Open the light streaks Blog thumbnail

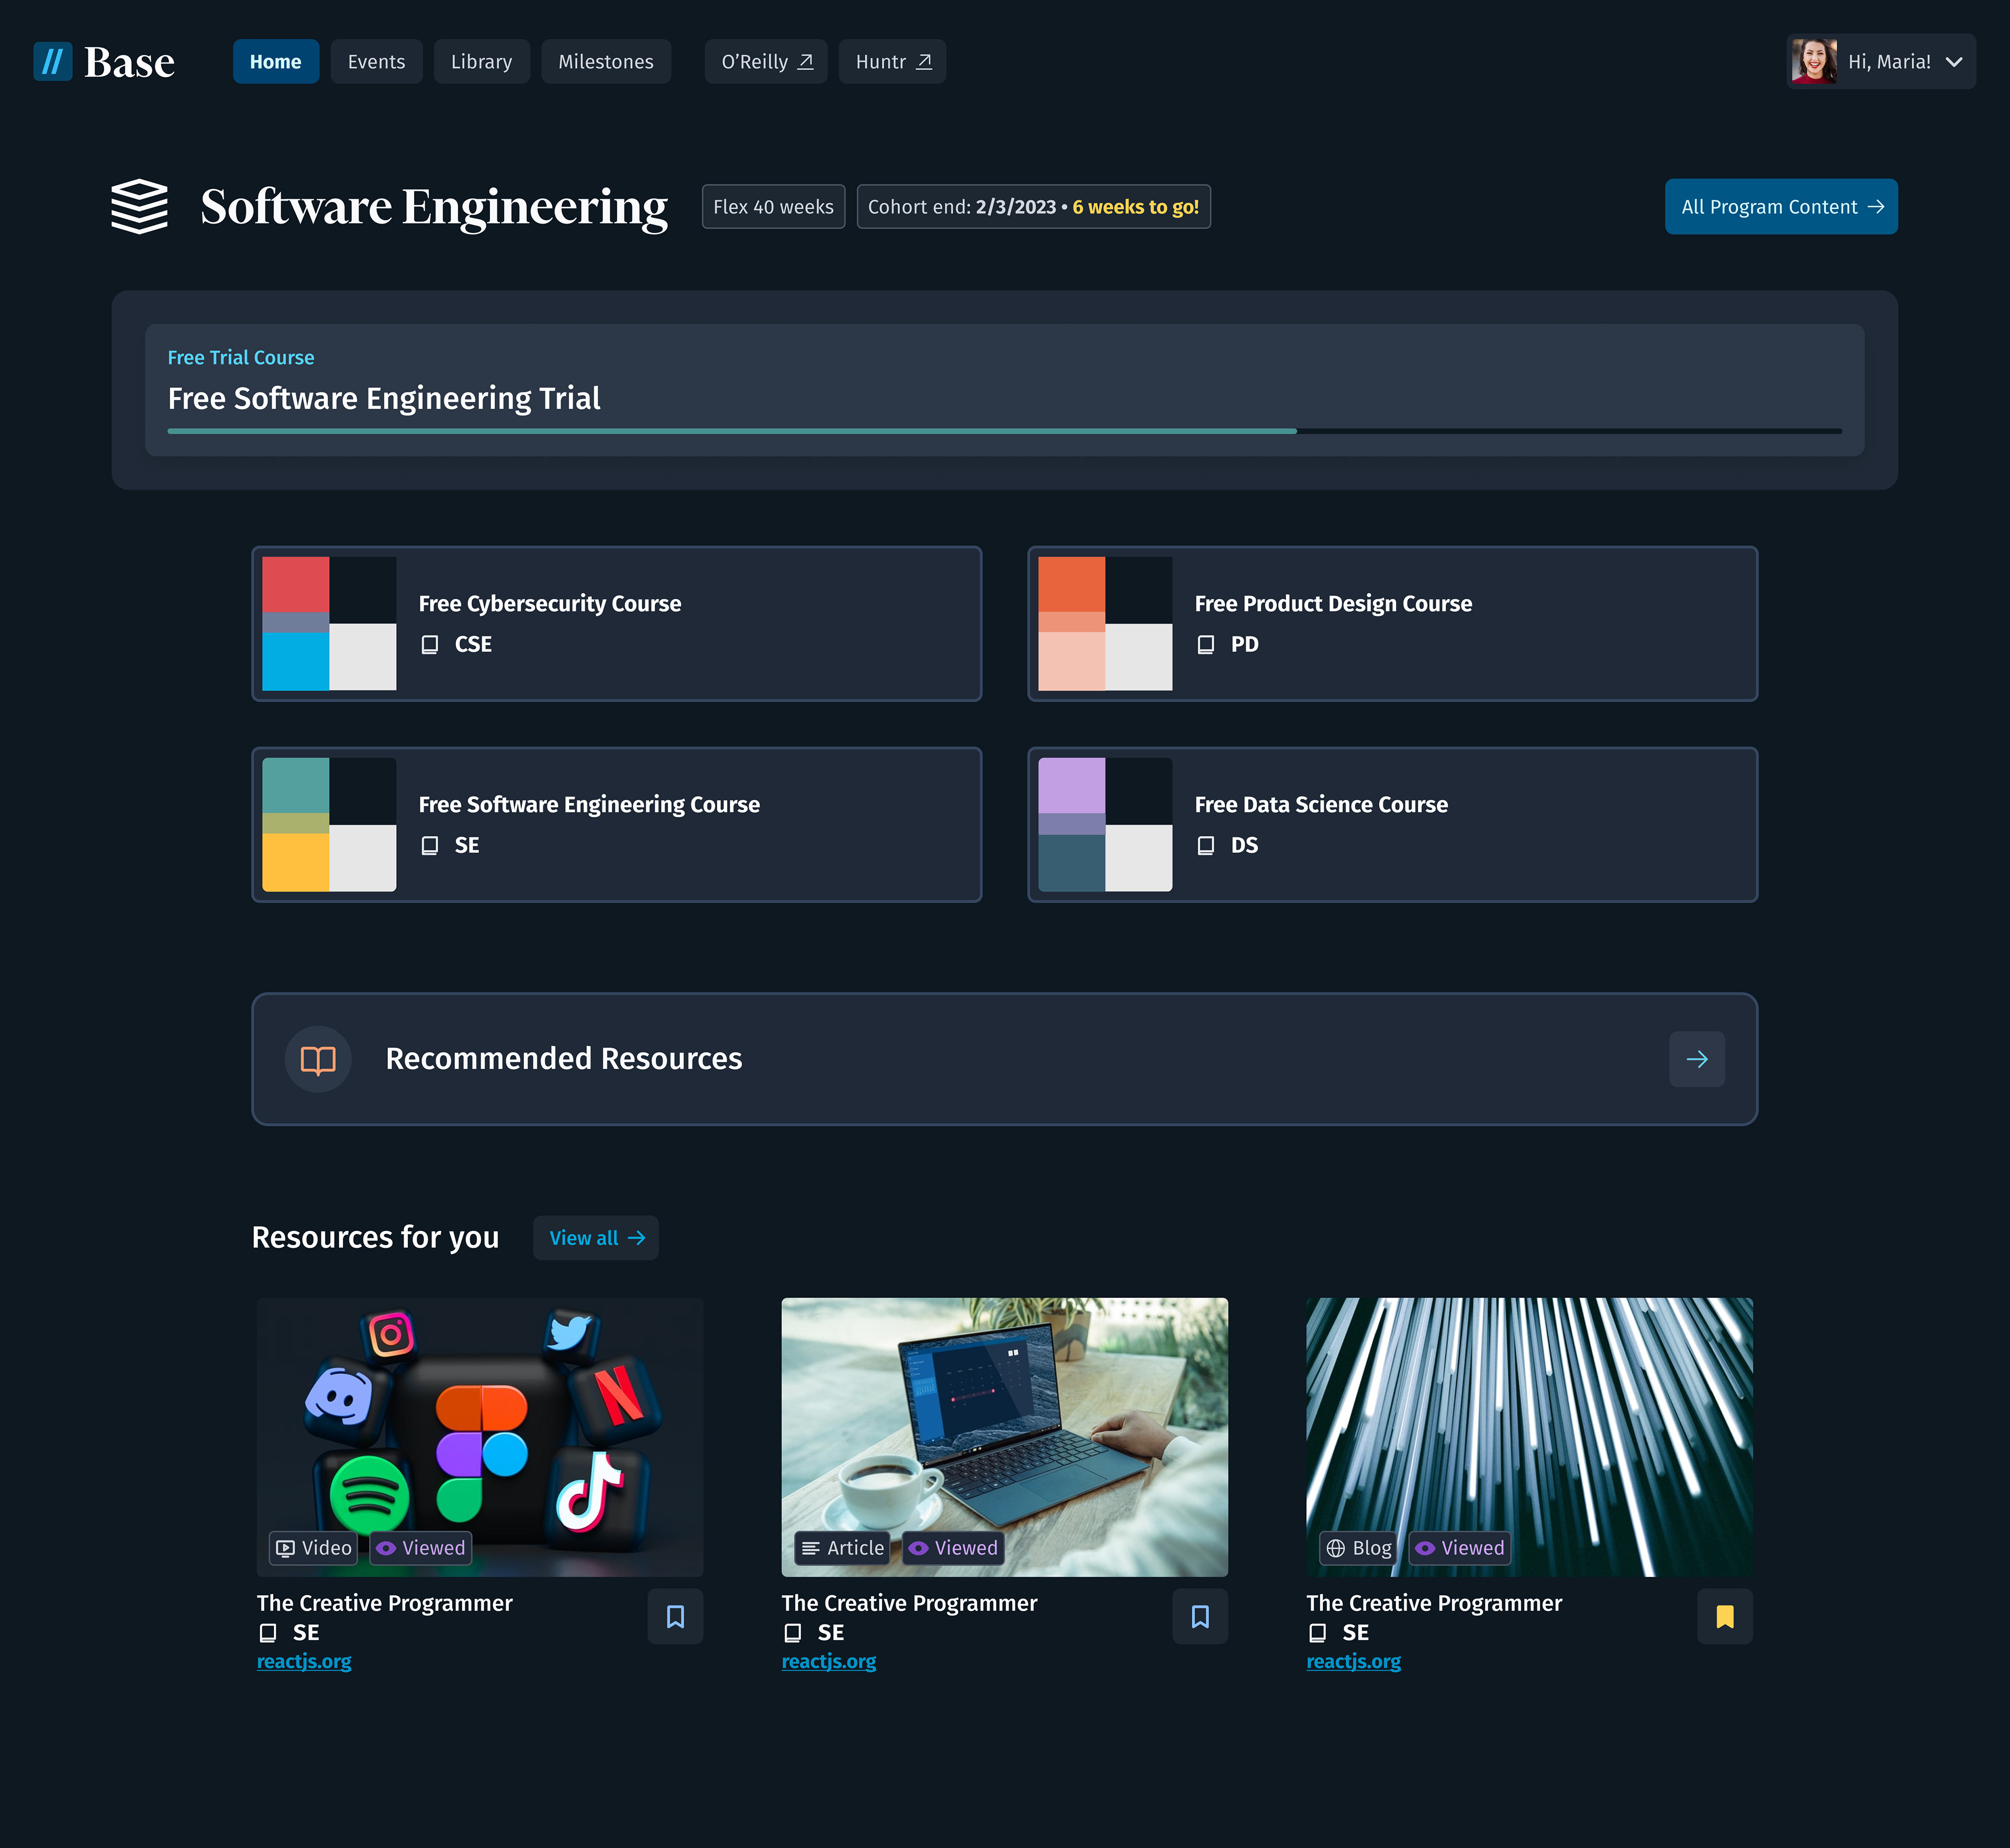[1530, 1437]
